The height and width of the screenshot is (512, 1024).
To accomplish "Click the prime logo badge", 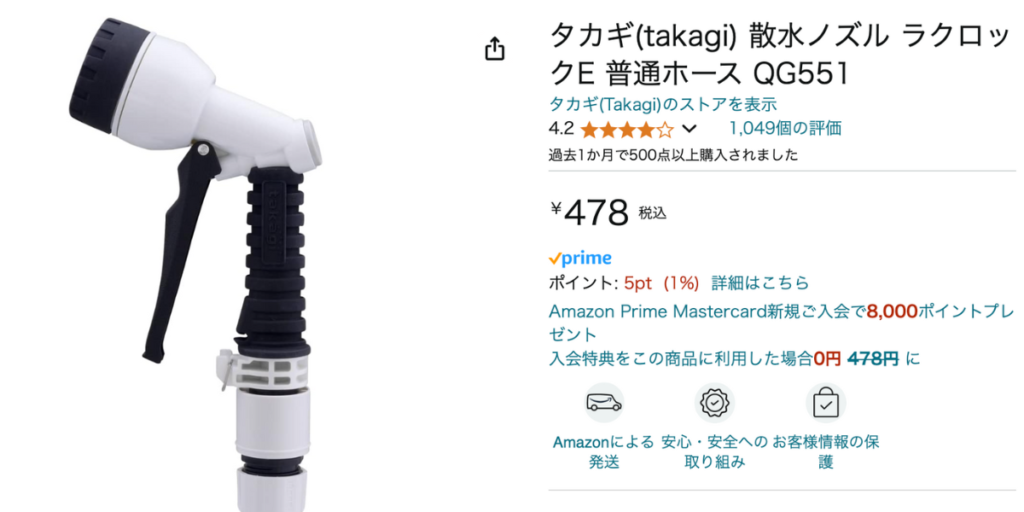I will coord(580,259).
